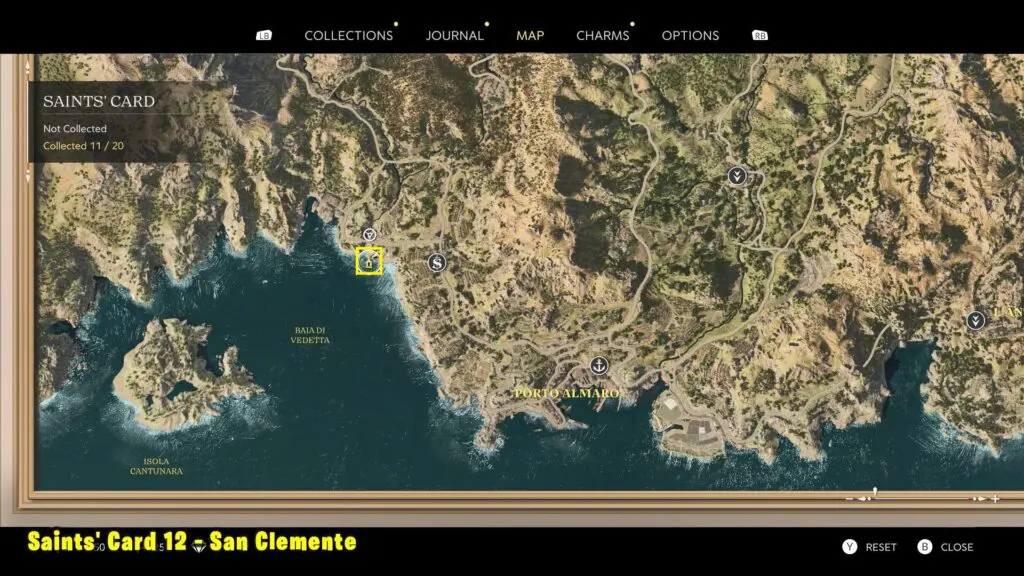
Task: Click the Close button prompt
Action: click(945, 547)
